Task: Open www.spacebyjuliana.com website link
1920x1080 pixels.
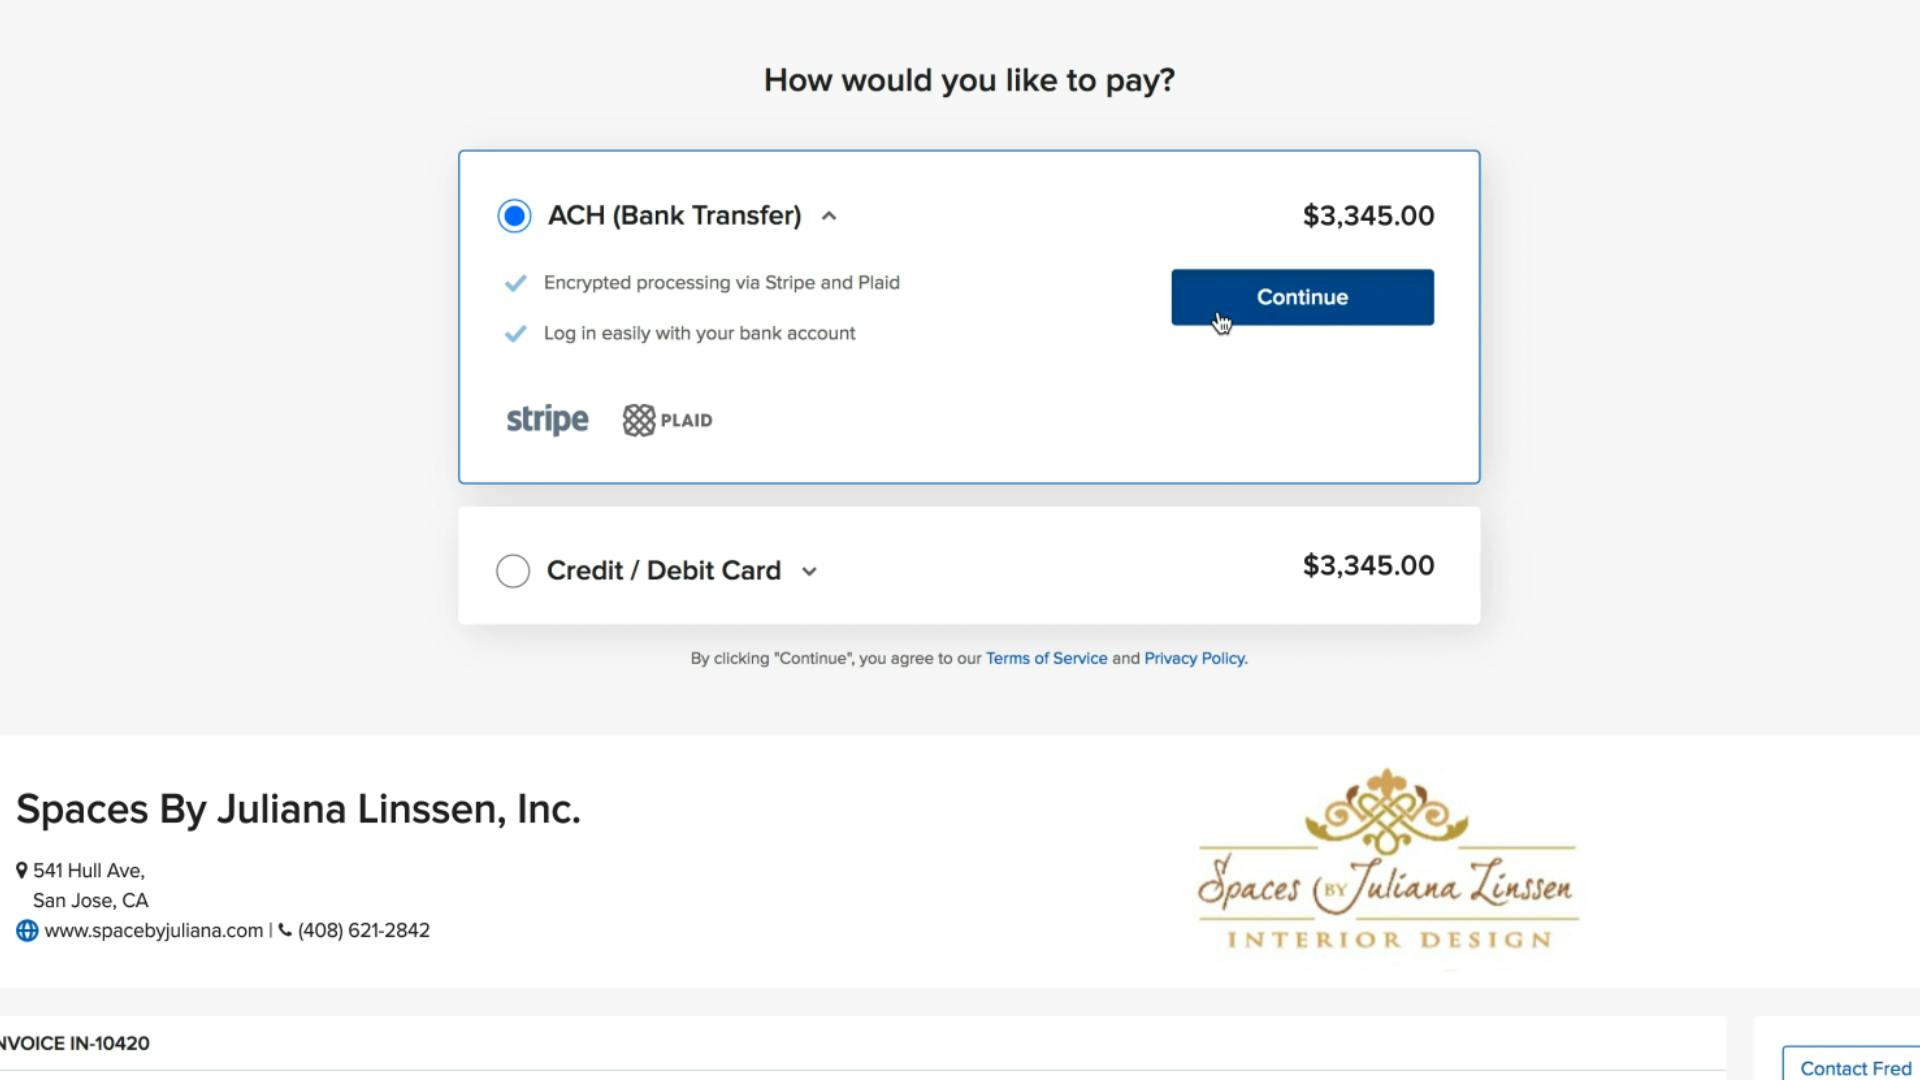Action: coord(153,931)
